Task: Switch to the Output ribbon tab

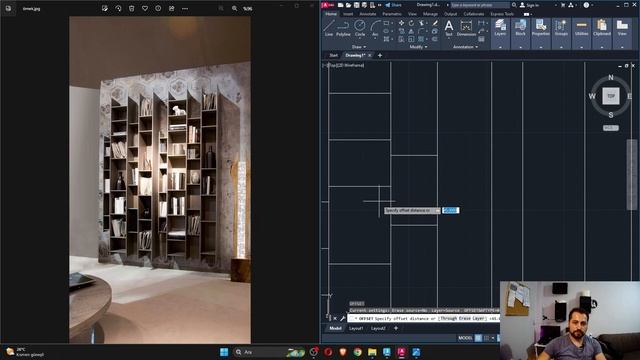Action: pyautogui.click(x=451, y=14)
